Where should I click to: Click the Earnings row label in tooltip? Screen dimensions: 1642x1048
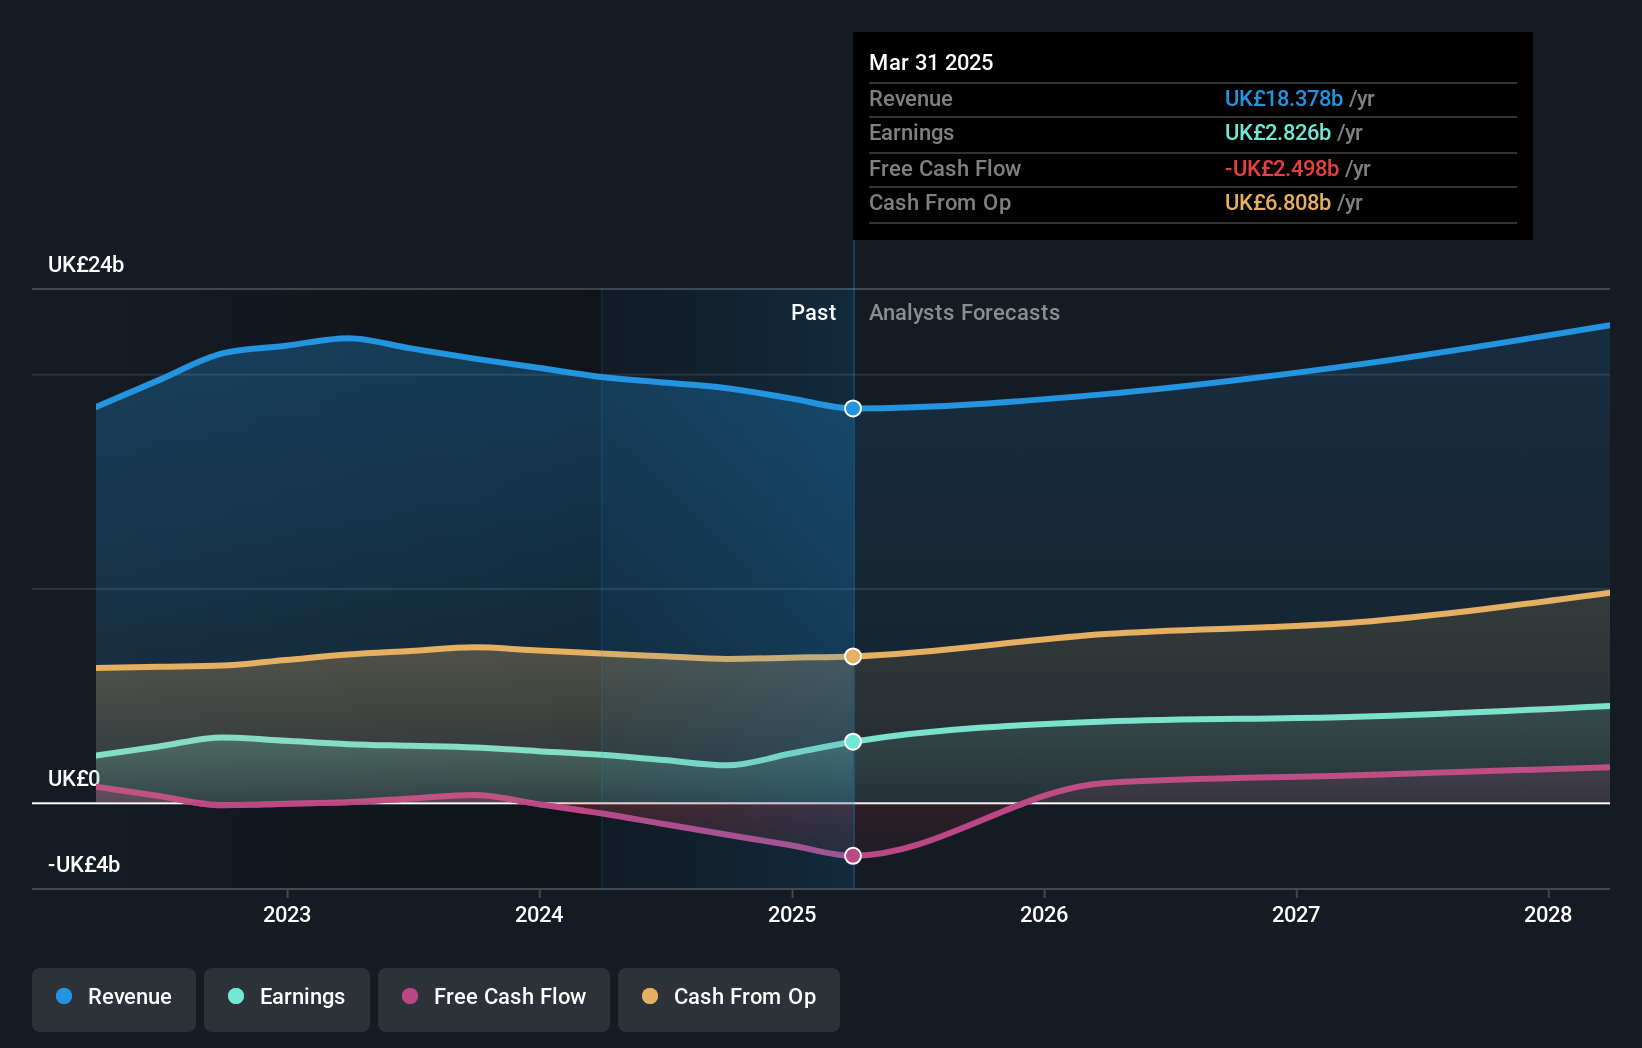[911, 132]
